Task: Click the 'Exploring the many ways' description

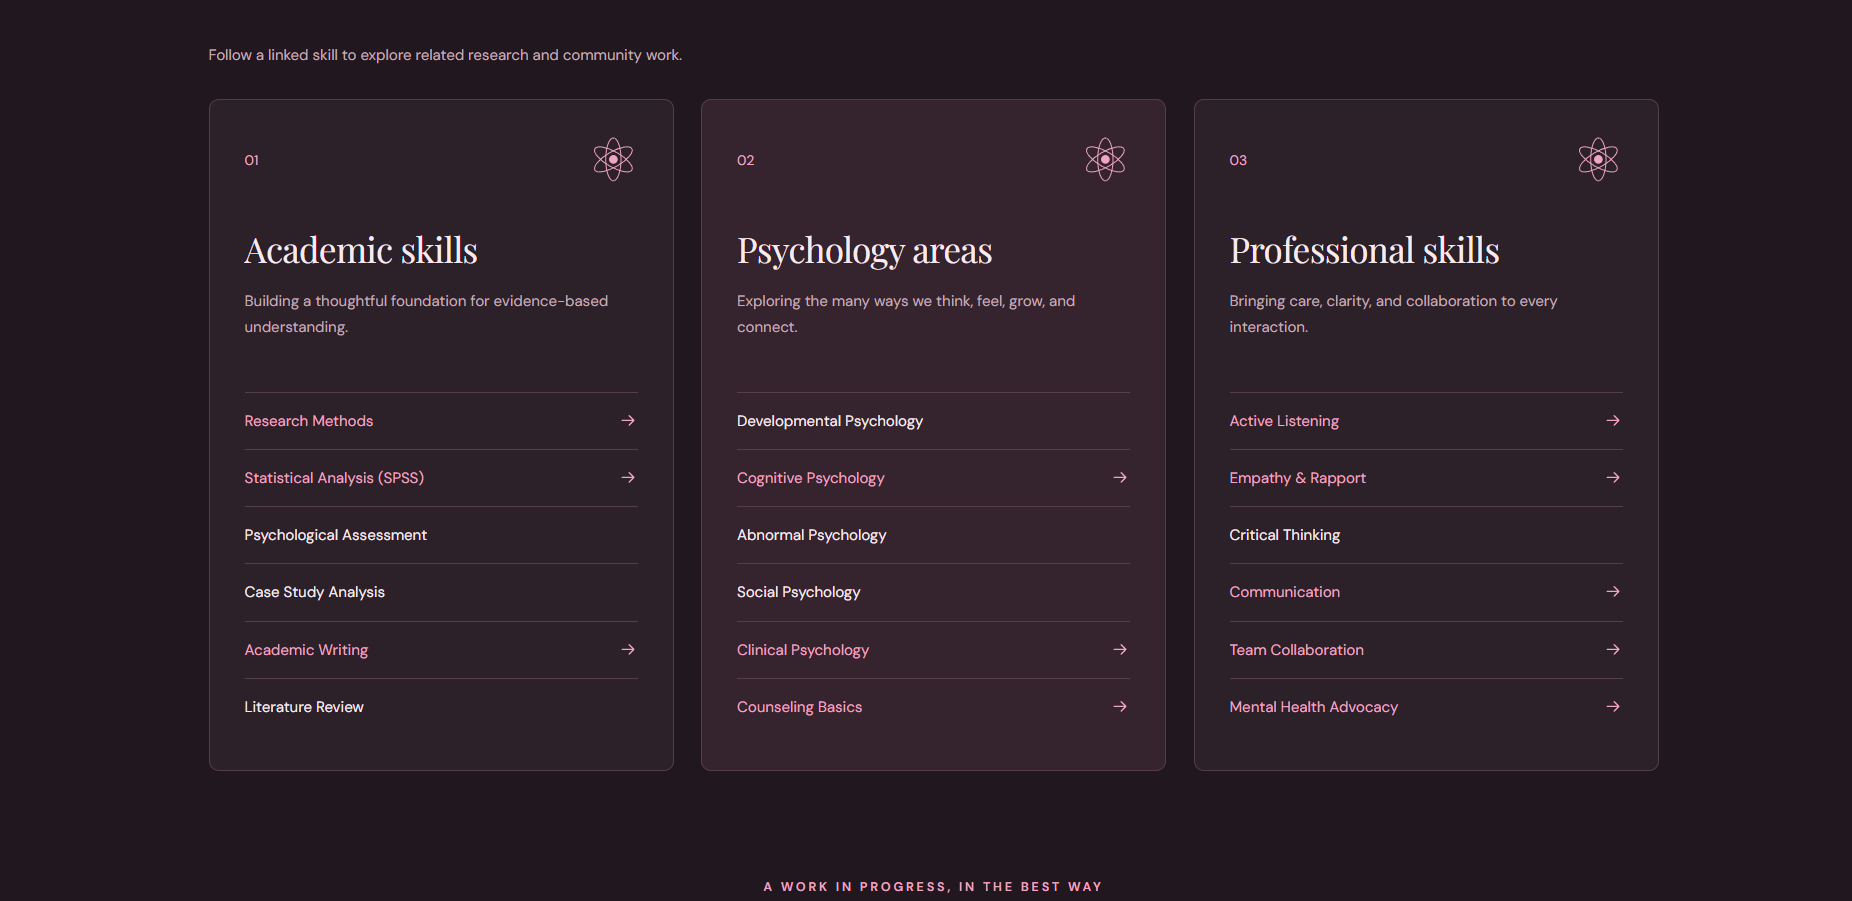Action: click(906, 314)
